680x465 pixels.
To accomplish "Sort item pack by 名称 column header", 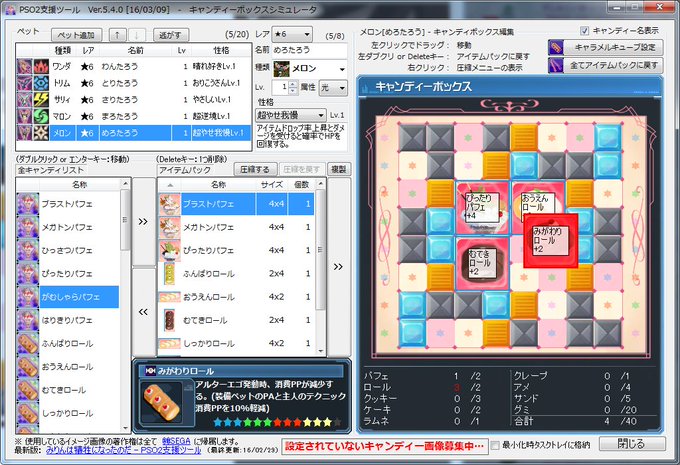I will tap(219, 184).
